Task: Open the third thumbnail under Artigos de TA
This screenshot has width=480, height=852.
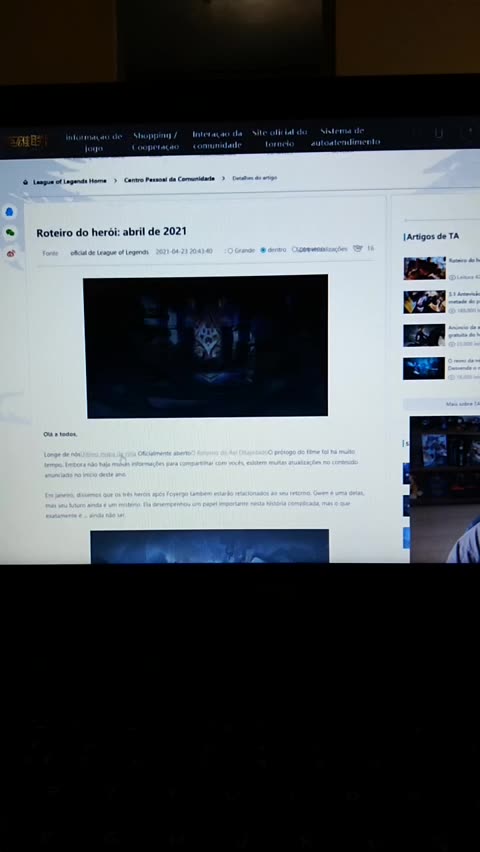Action: coord(425,335)
